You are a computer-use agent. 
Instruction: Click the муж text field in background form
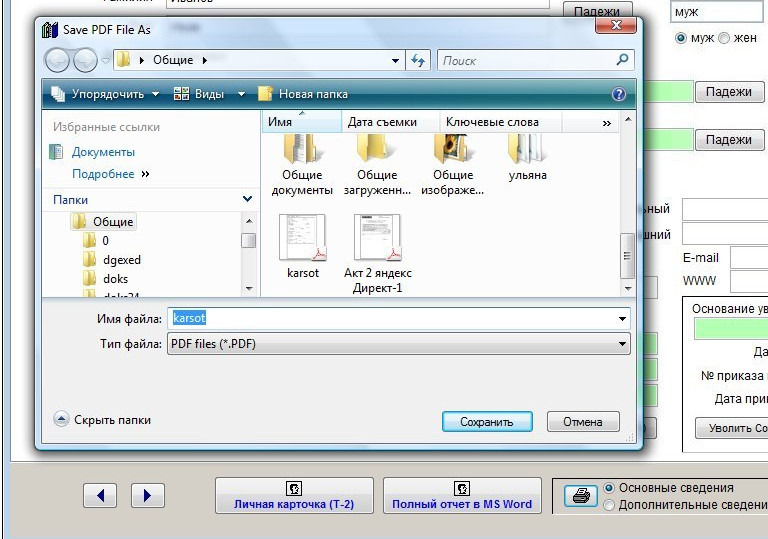pyautogui.click(x=718, y=12)
